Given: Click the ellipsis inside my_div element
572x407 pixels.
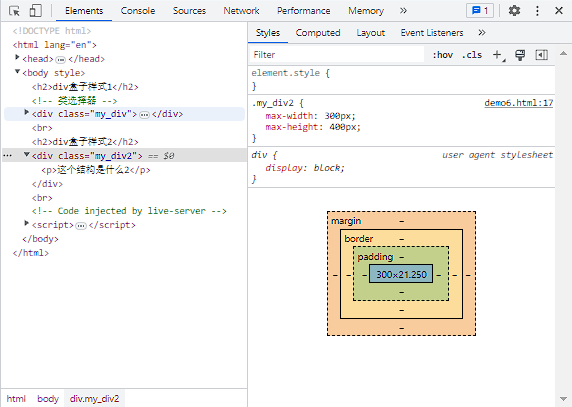Looking at the screenshot, I should (144, 115).
